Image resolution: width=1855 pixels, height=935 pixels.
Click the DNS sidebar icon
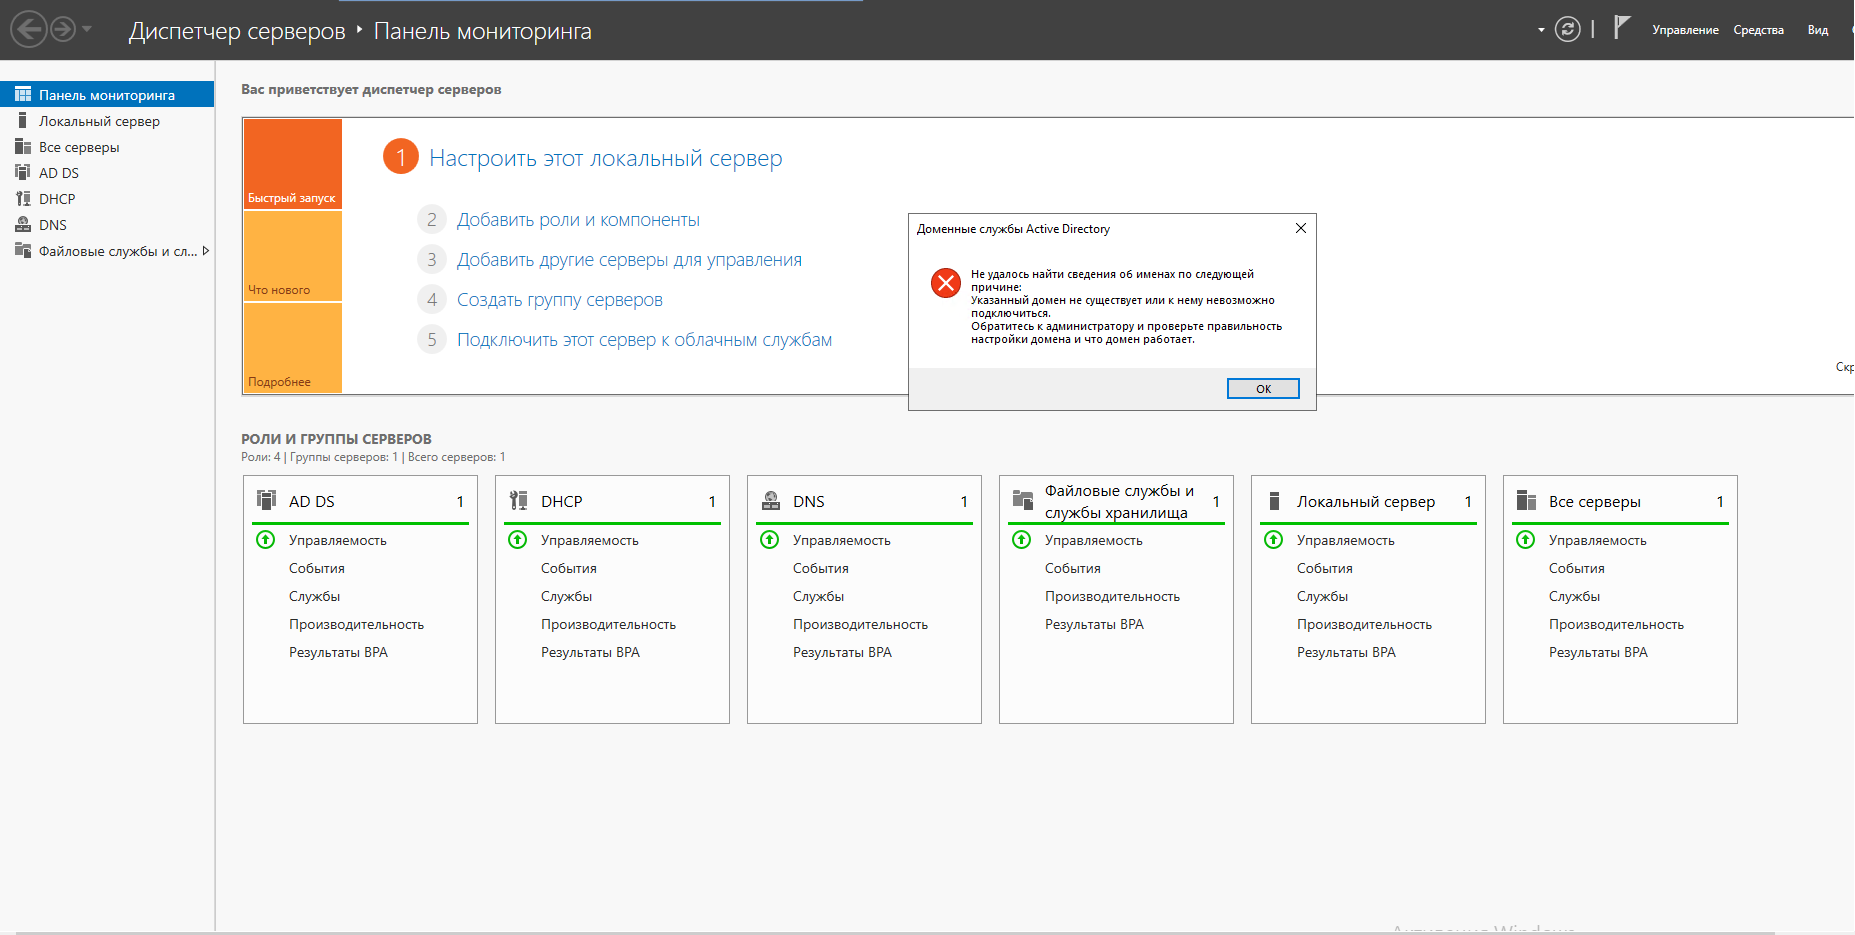(23, 224)
